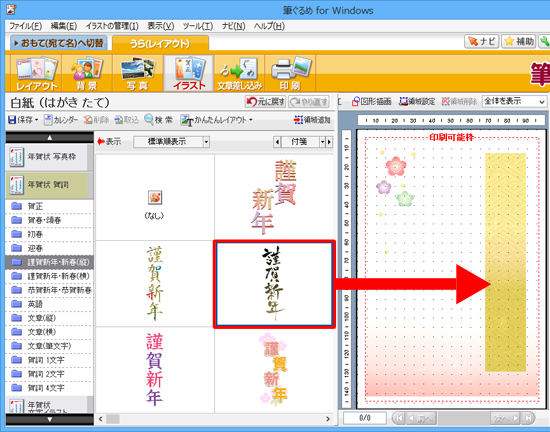Viewport: 550px width, 432px height.
Task: Click the 検索 search magnifier
Action: pos(159,120)
